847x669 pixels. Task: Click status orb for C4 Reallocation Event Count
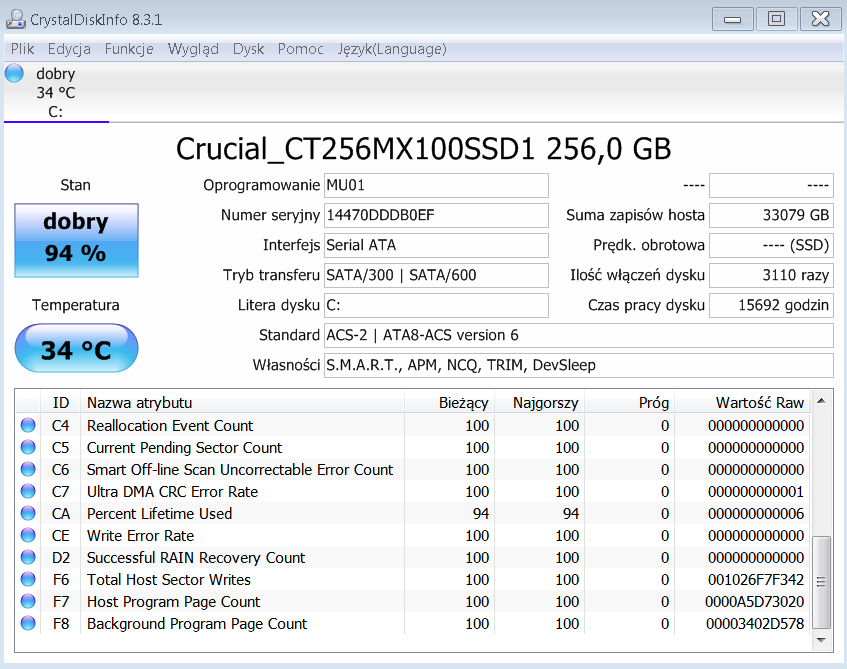click(x=28, y=425)
